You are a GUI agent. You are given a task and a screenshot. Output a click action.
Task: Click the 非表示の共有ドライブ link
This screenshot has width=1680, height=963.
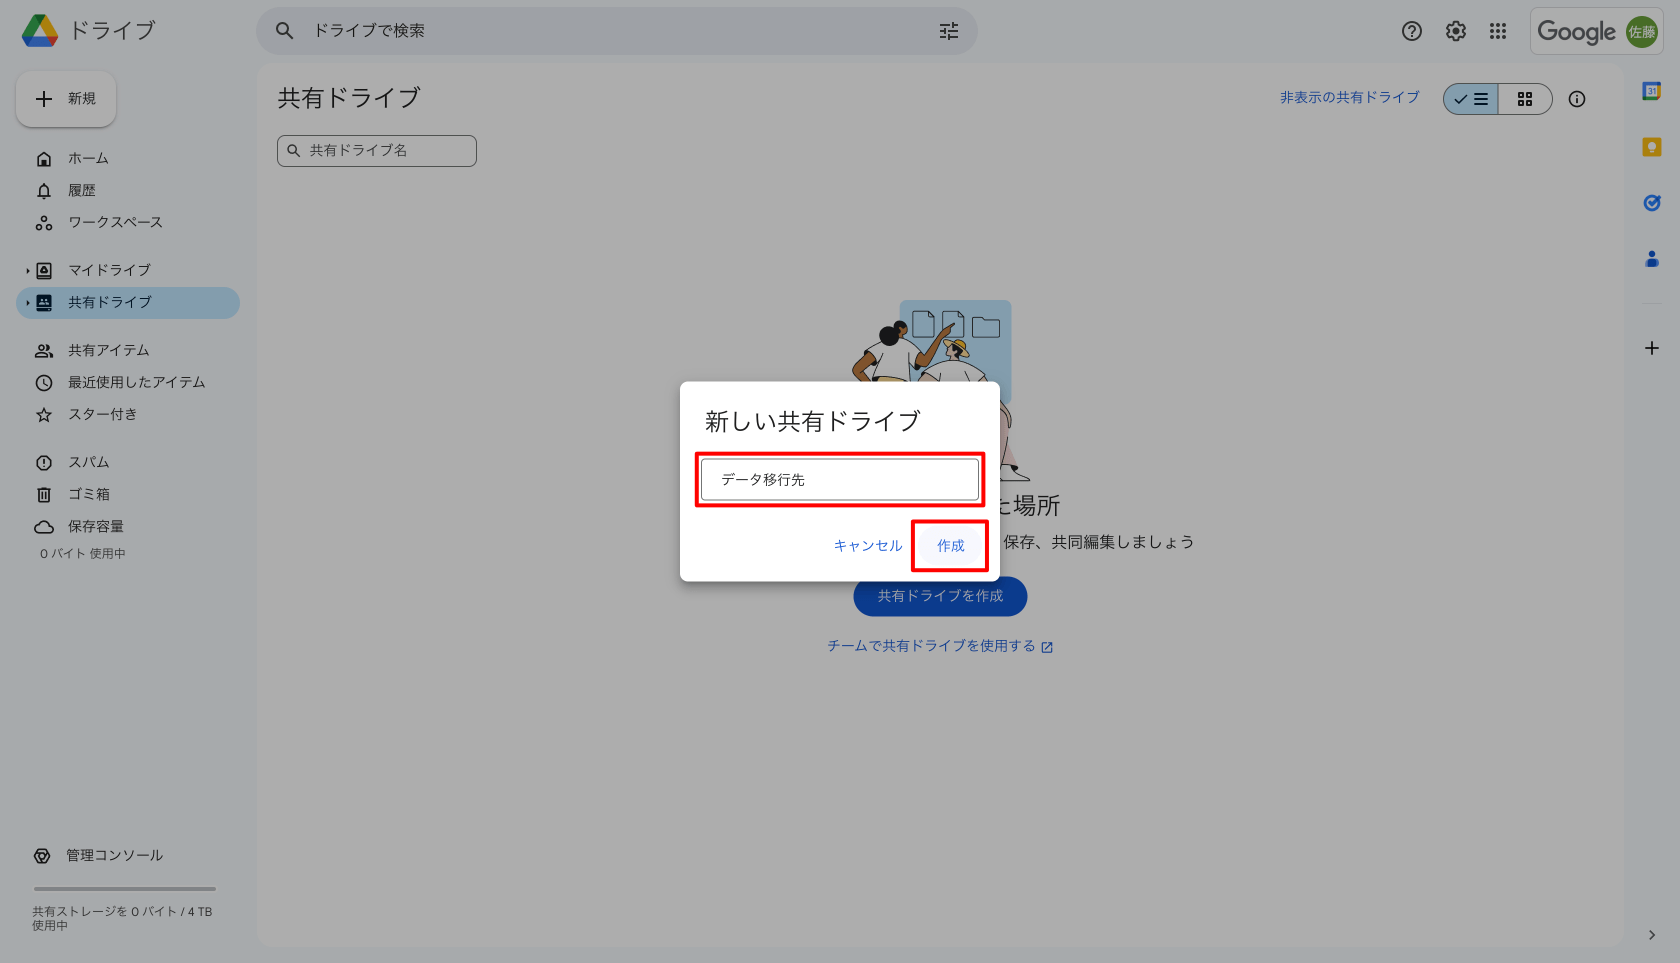[1349, 97]
